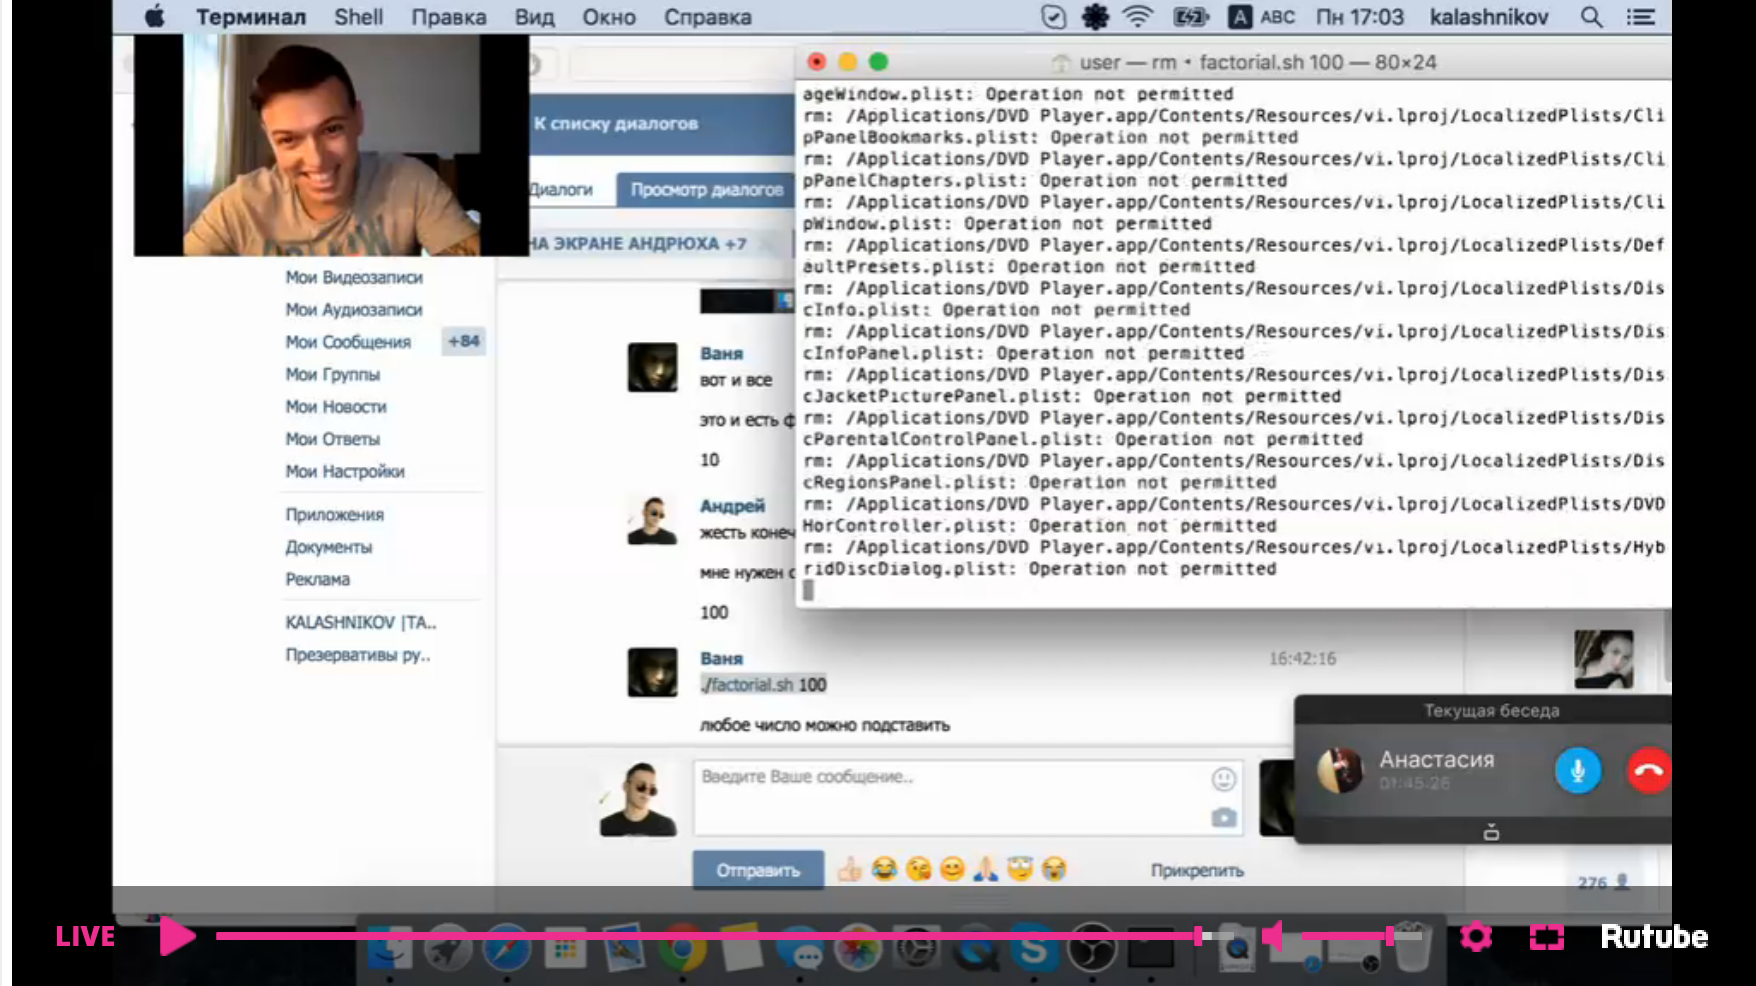Toggle the player fullscreen mode icon

(1546, 936)
